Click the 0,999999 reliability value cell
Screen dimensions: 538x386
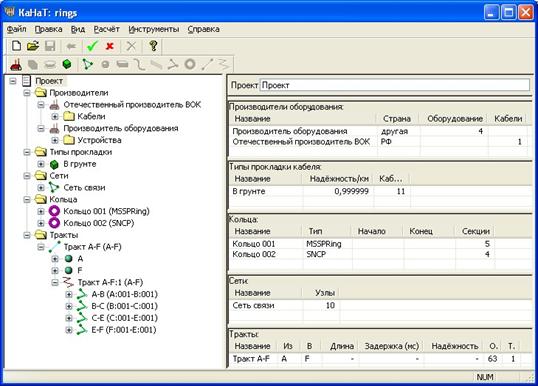[351, 191]
